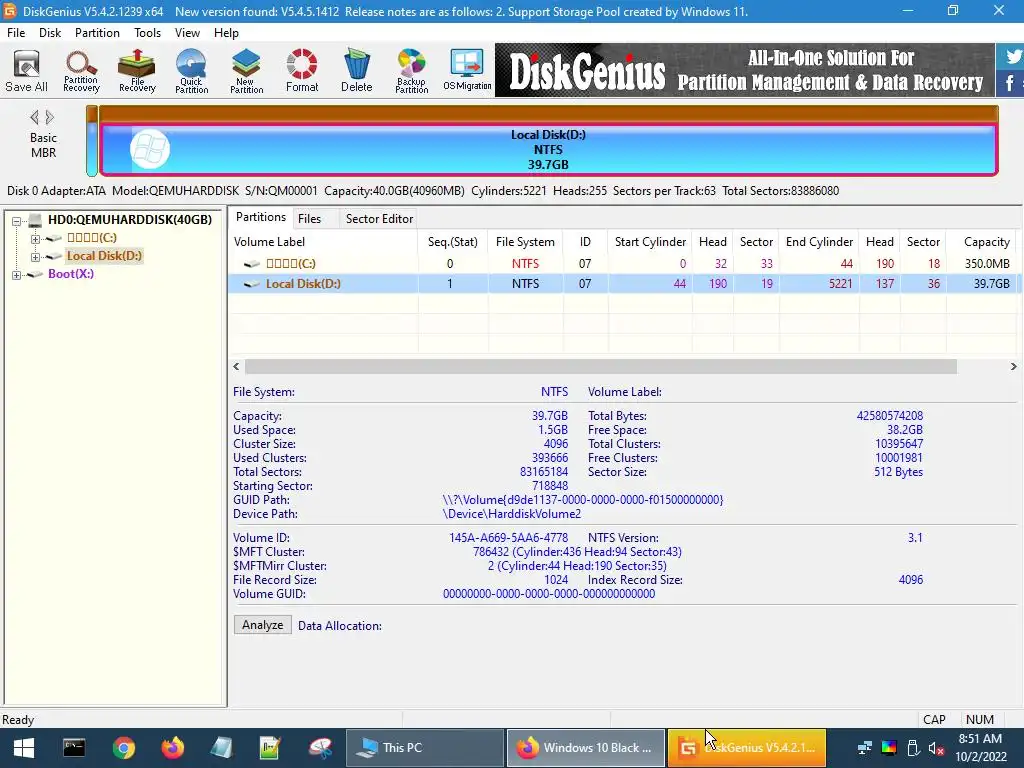Switch to the Files tab
The width and height of the screenshot is (1024, 768).
(x=310, y=219)
